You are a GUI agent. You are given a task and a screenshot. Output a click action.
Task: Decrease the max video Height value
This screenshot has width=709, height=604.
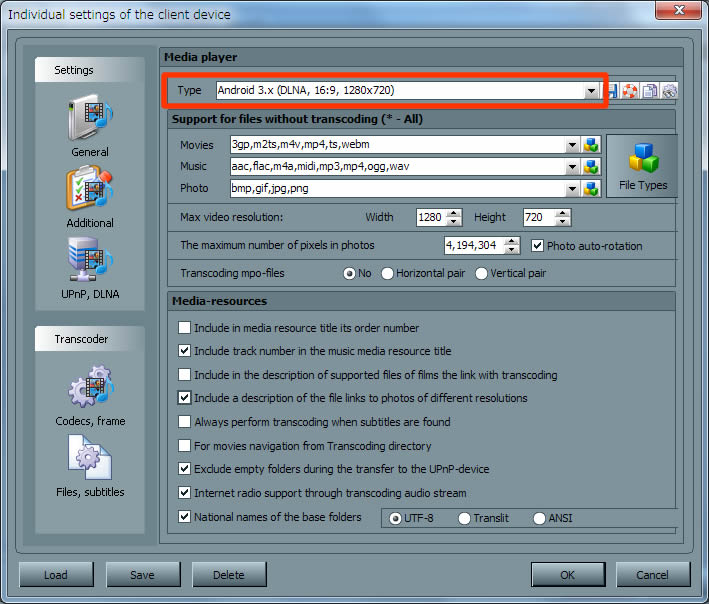[562, 222]
